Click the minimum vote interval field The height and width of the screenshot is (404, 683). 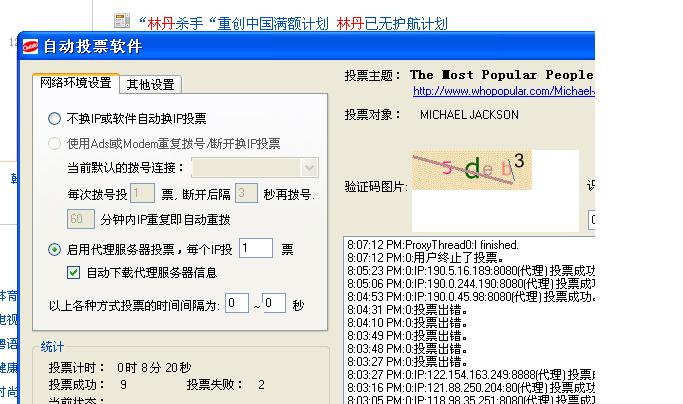pyautogui.click(x=236, y=303)
